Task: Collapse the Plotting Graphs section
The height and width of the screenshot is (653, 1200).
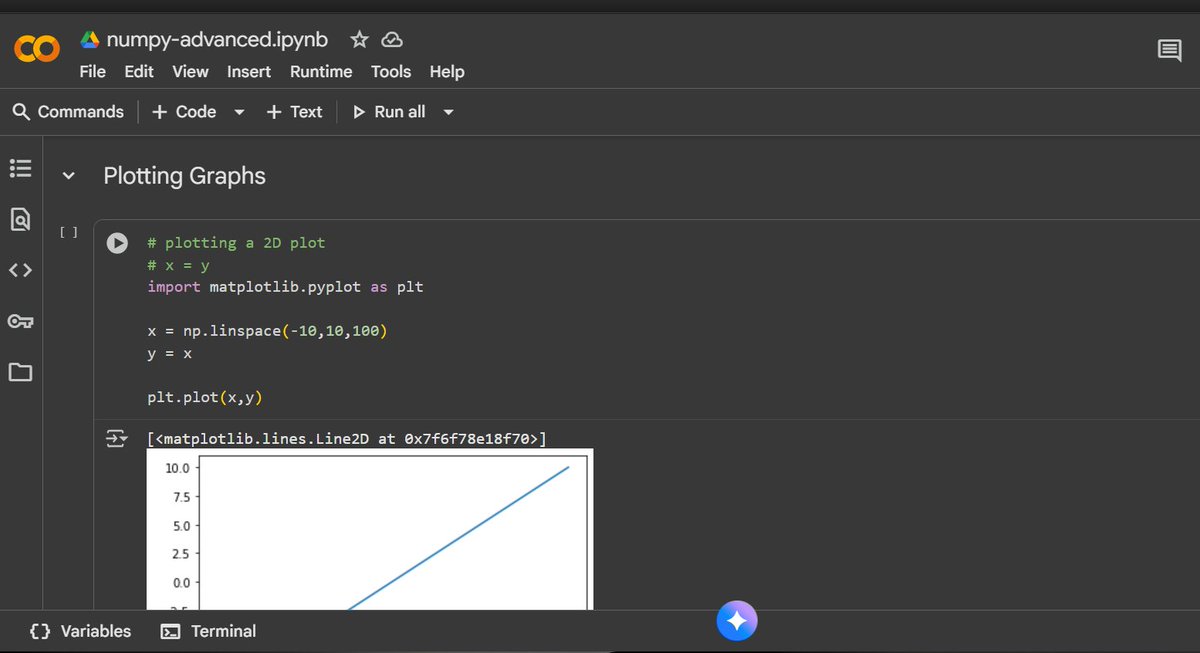Action: [69, 176]
